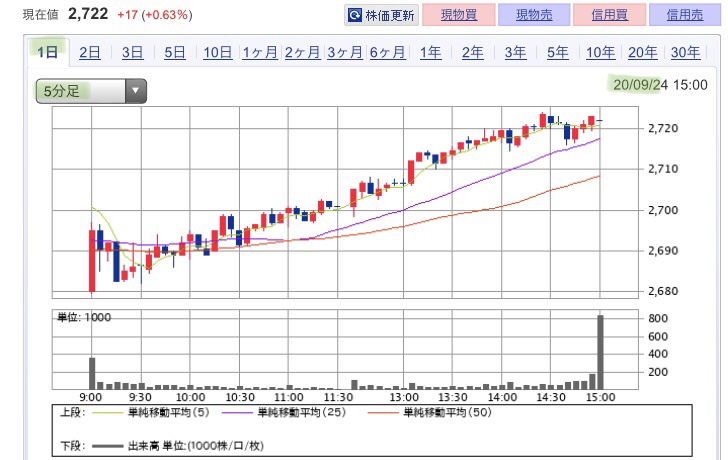Open the 5日 chart range

(175, 52)
